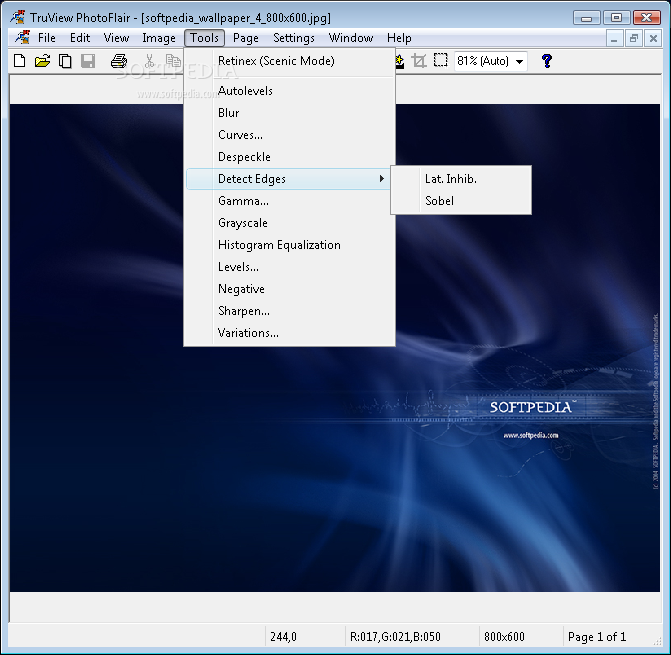The image size is (671, 655).
Task: Close the TruView PhotoFlair application window
Action: point(646,18)
